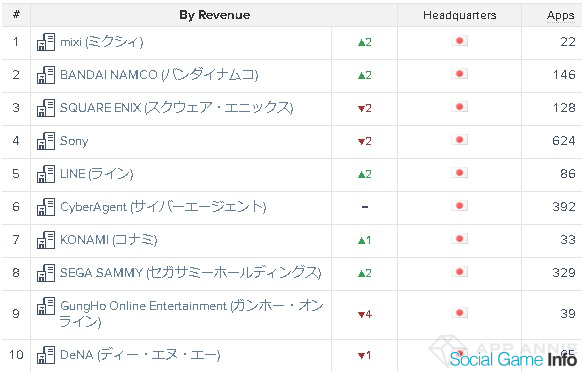Sort by the Apps column header
585x372 pixels.
[x=560, y=15]
